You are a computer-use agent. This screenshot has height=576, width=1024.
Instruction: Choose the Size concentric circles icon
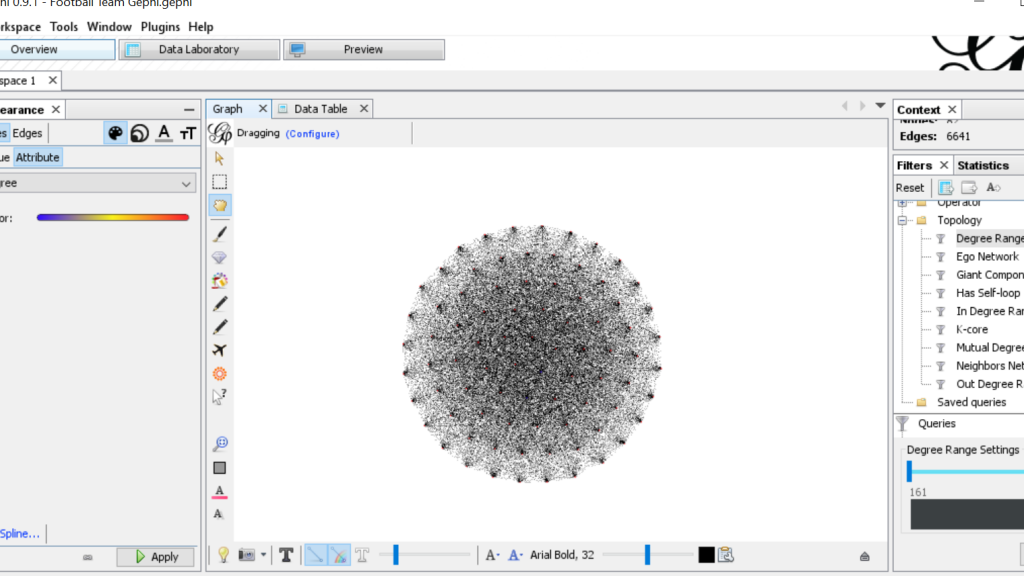click(x=140, y=133)
